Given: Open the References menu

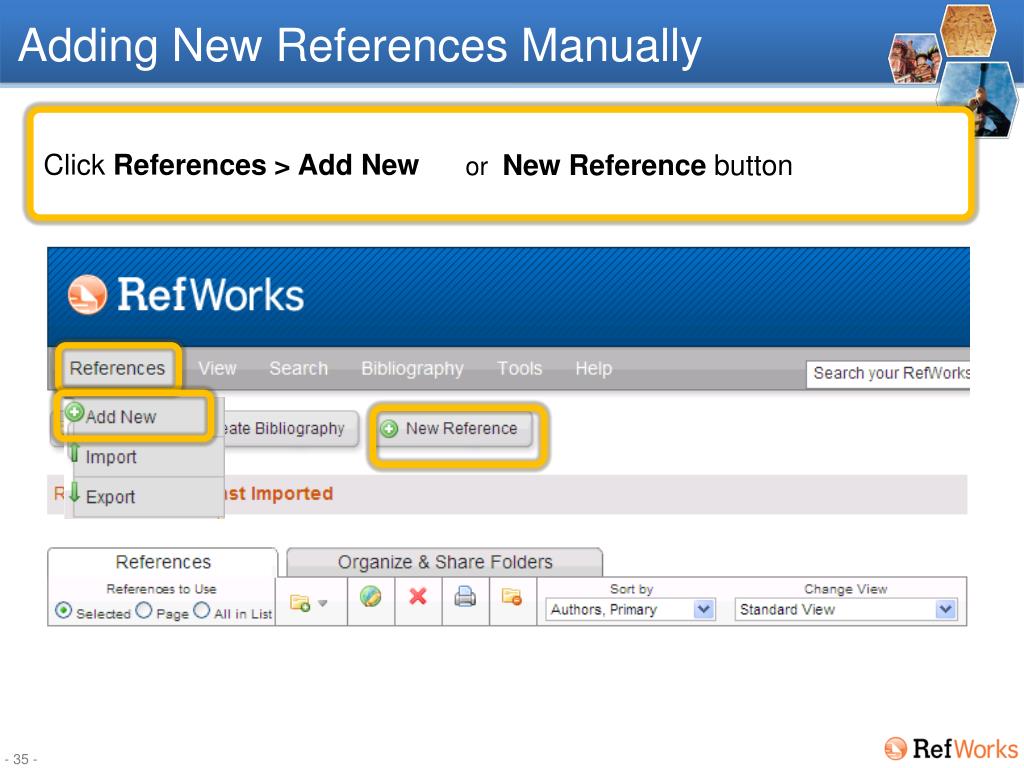Looking at the screenshot, I should (x=118, y=368).
